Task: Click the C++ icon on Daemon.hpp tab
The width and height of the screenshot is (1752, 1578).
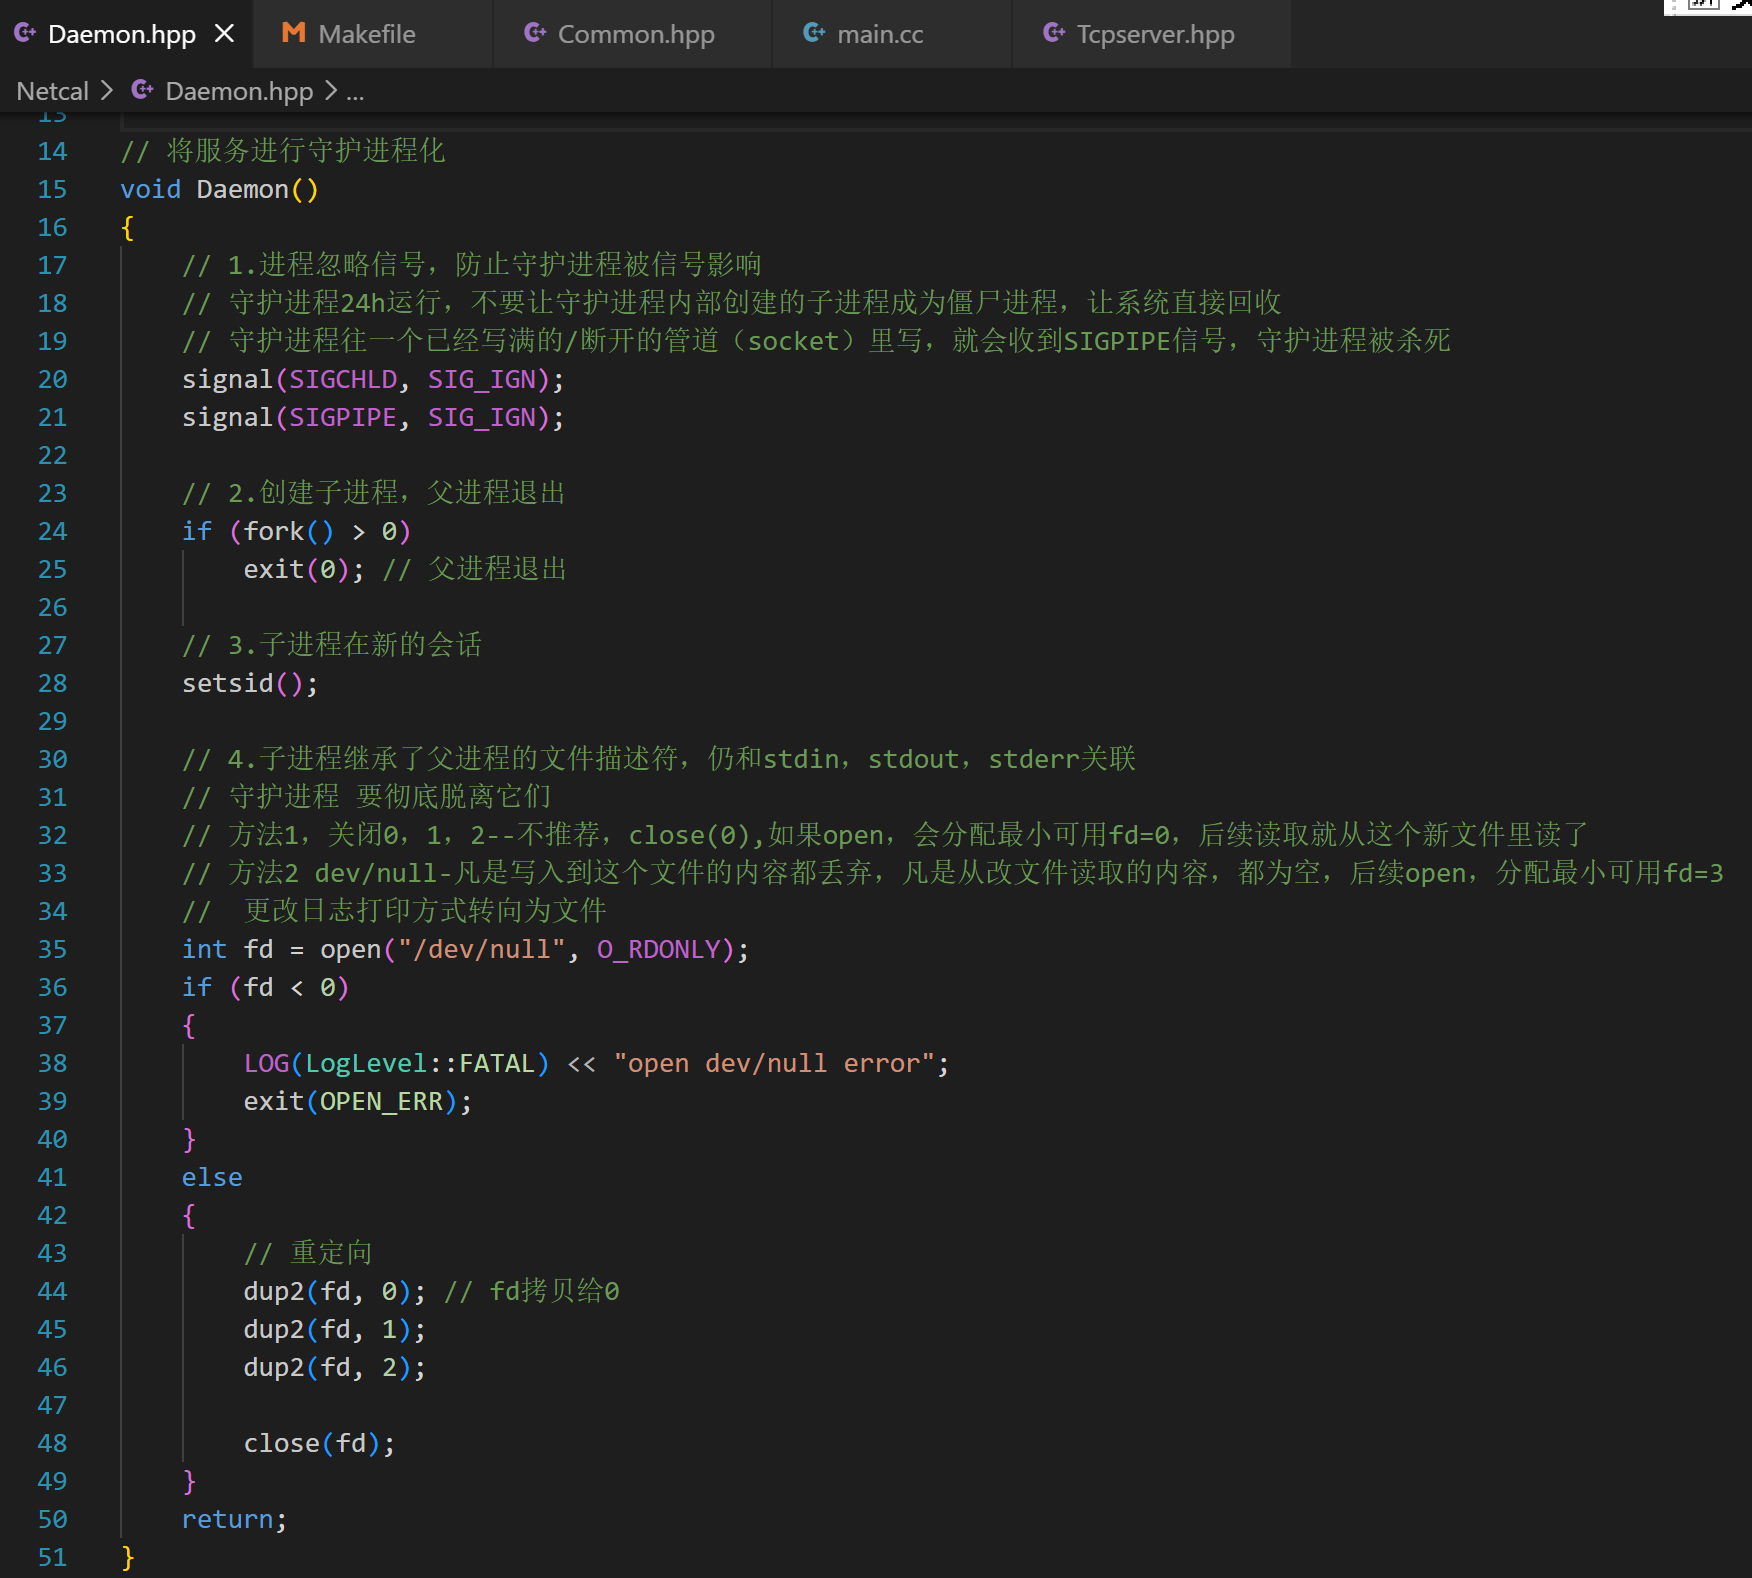Action: tap(25, 33)
